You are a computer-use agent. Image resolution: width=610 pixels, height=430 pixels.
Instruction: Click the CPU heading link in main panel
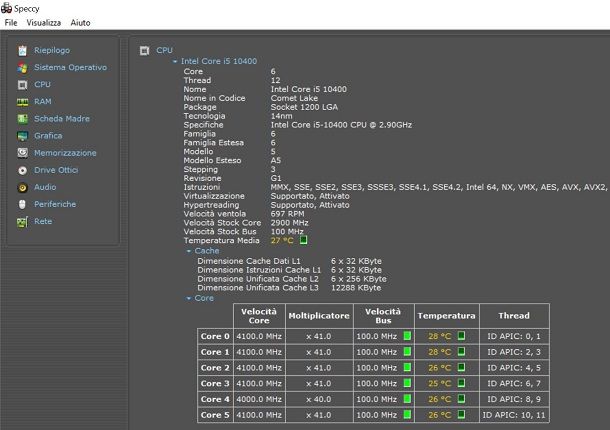tap(165, 51)
